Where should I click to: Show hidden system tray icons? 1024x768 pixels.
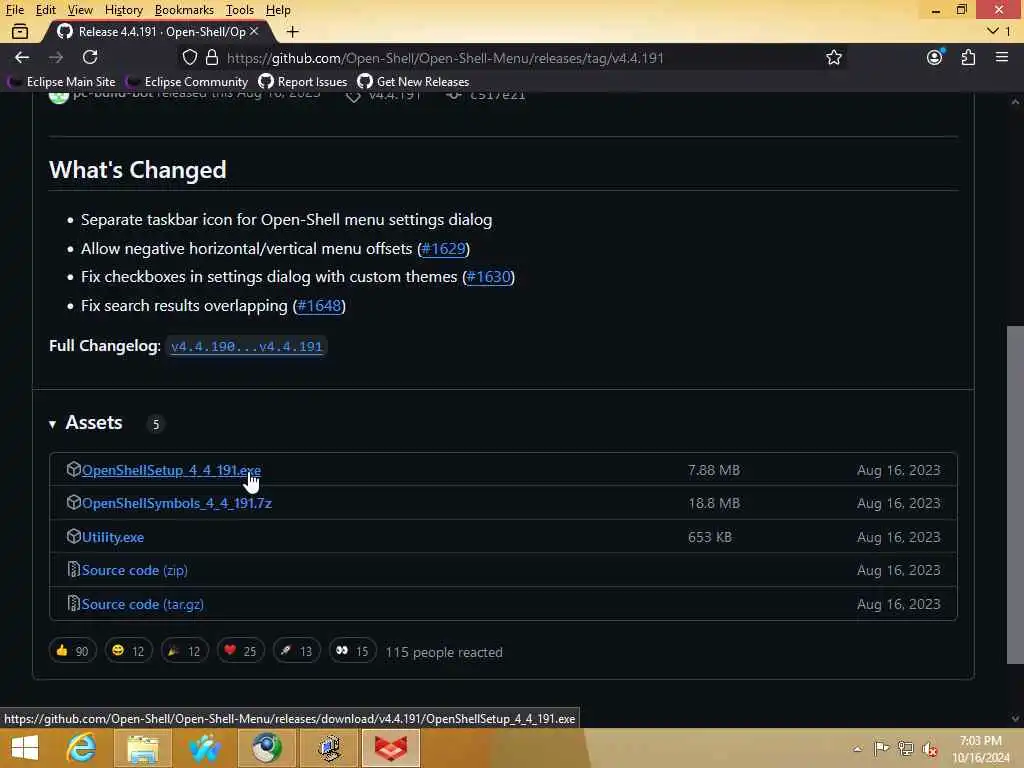click(857, 749)
